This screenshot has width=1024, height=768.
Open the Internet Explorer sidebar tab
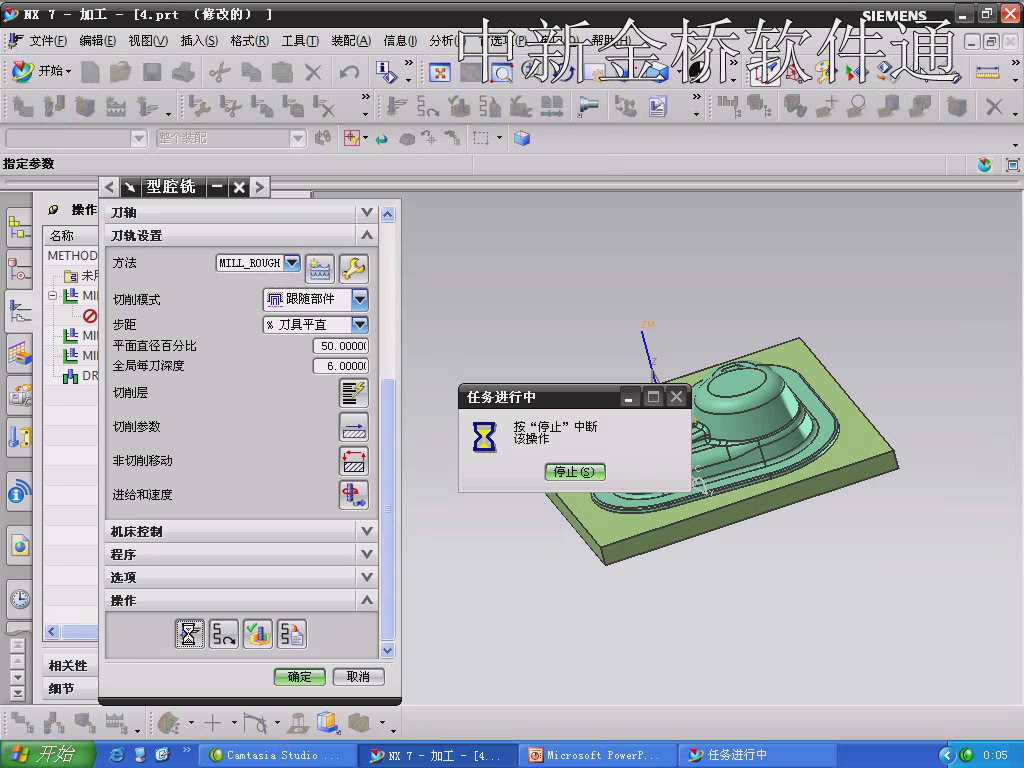[20, 545]
